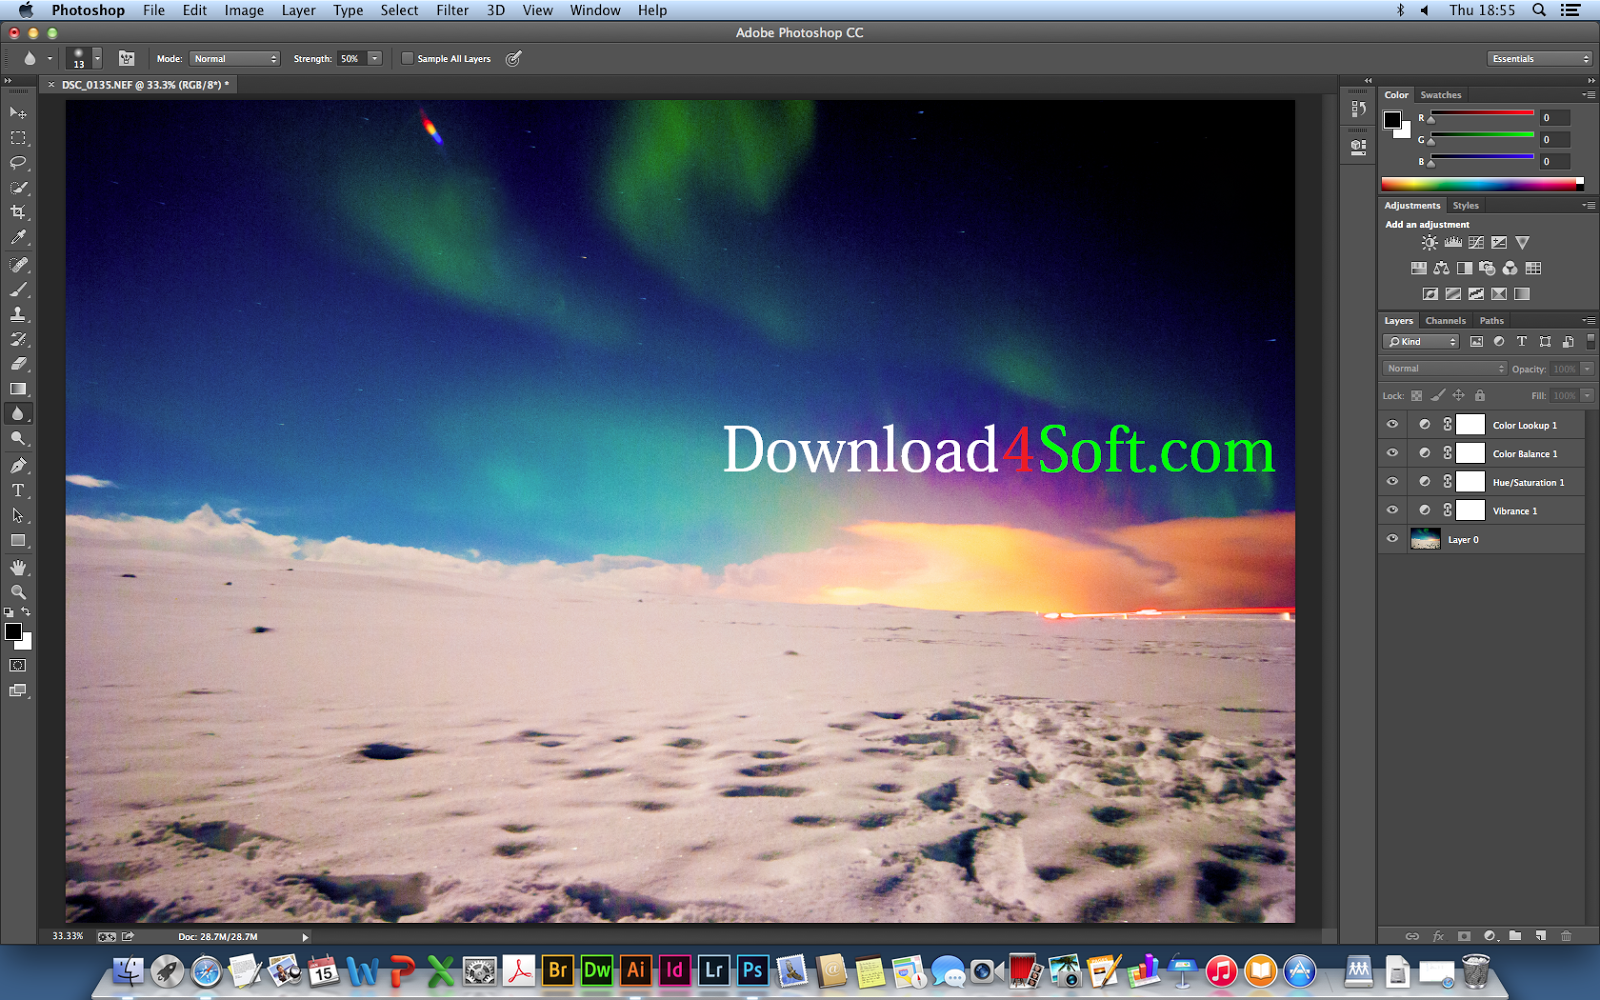The width and height of the screenshot is (1600, 1000).
Task: Select the Hand tool
Action: tap(18, 568)
